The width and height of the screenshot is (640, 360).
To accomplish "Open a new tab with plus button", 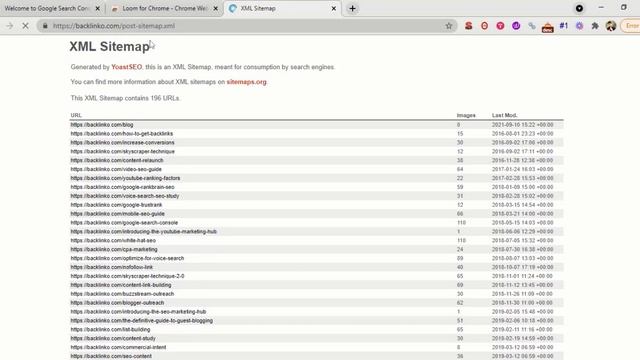I will coord(352,8).
